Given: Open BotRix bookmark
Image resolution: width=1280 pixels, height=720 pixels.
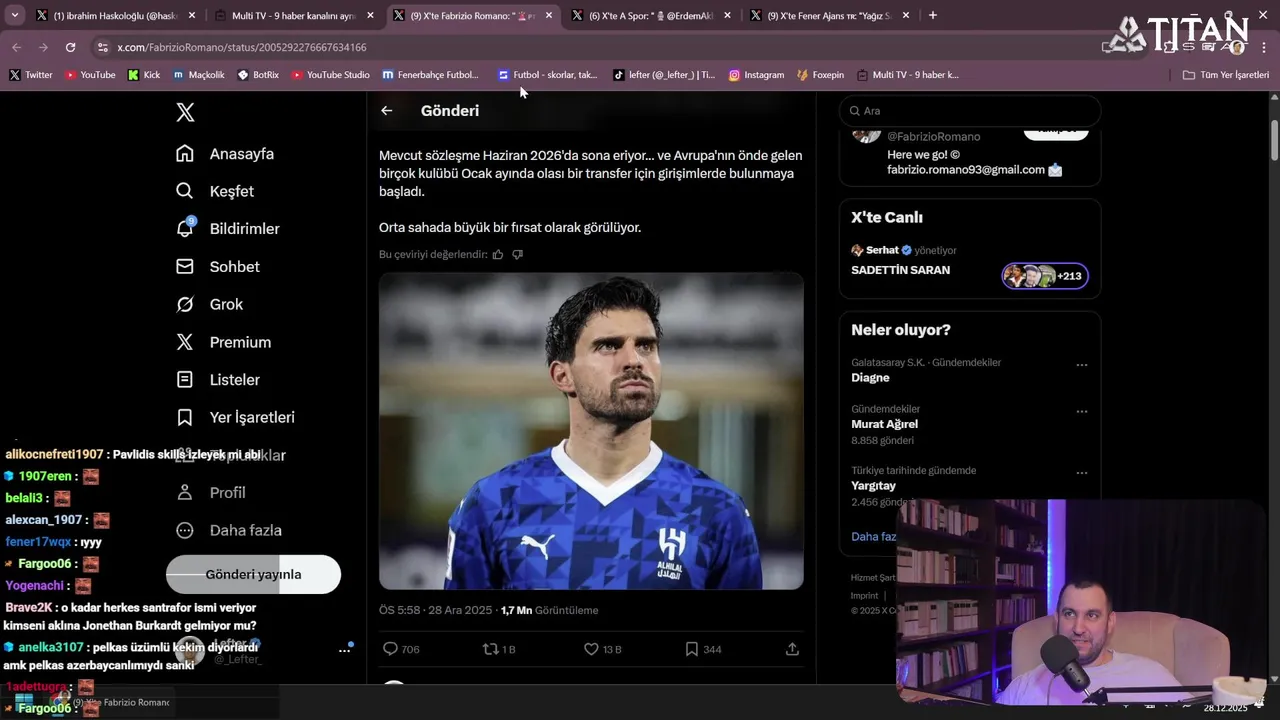Looking at the screenshot, I should click(x=258, y=75).
